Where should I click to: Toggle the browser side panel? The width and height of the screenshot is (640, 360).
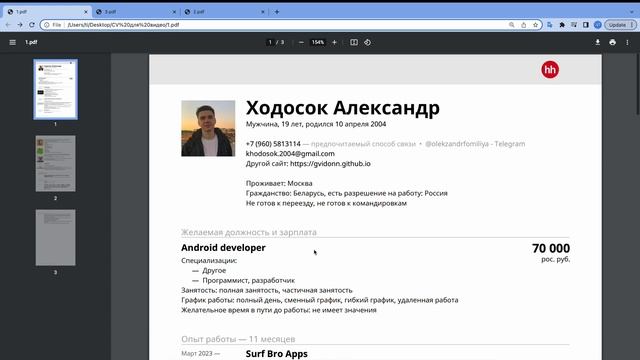click(586, 25)
